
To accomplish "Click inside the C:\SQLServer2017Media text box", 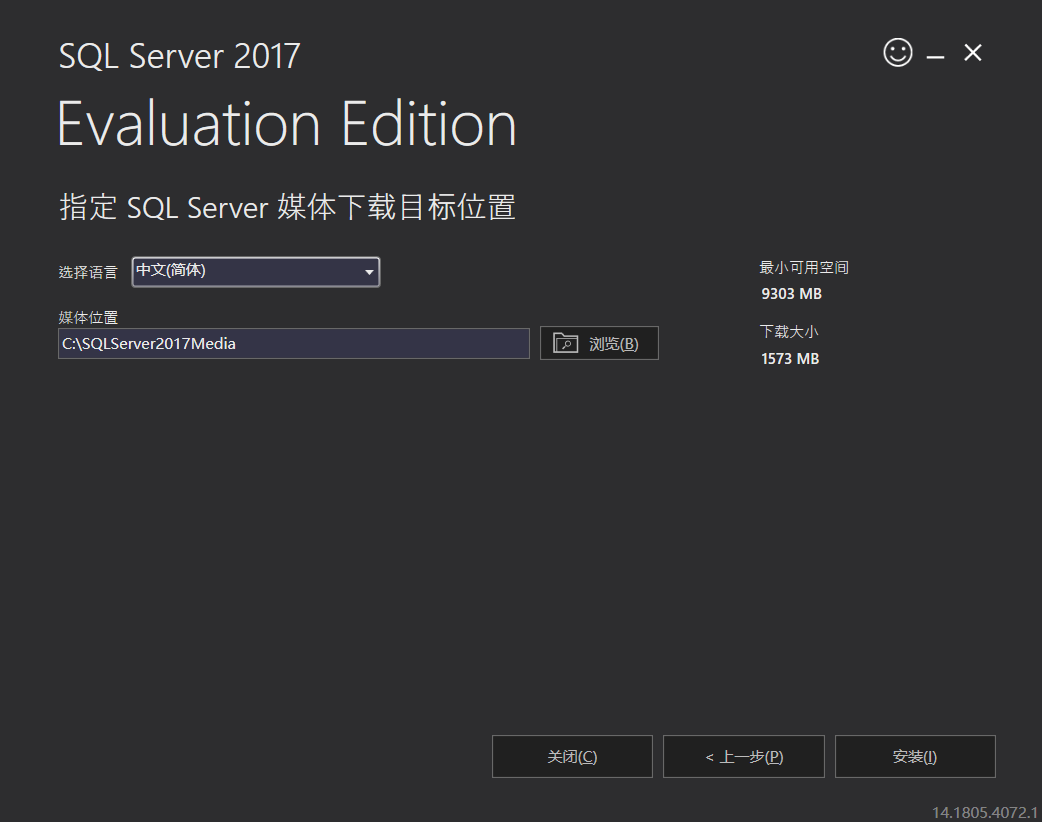I will click(x=293, y=343).
